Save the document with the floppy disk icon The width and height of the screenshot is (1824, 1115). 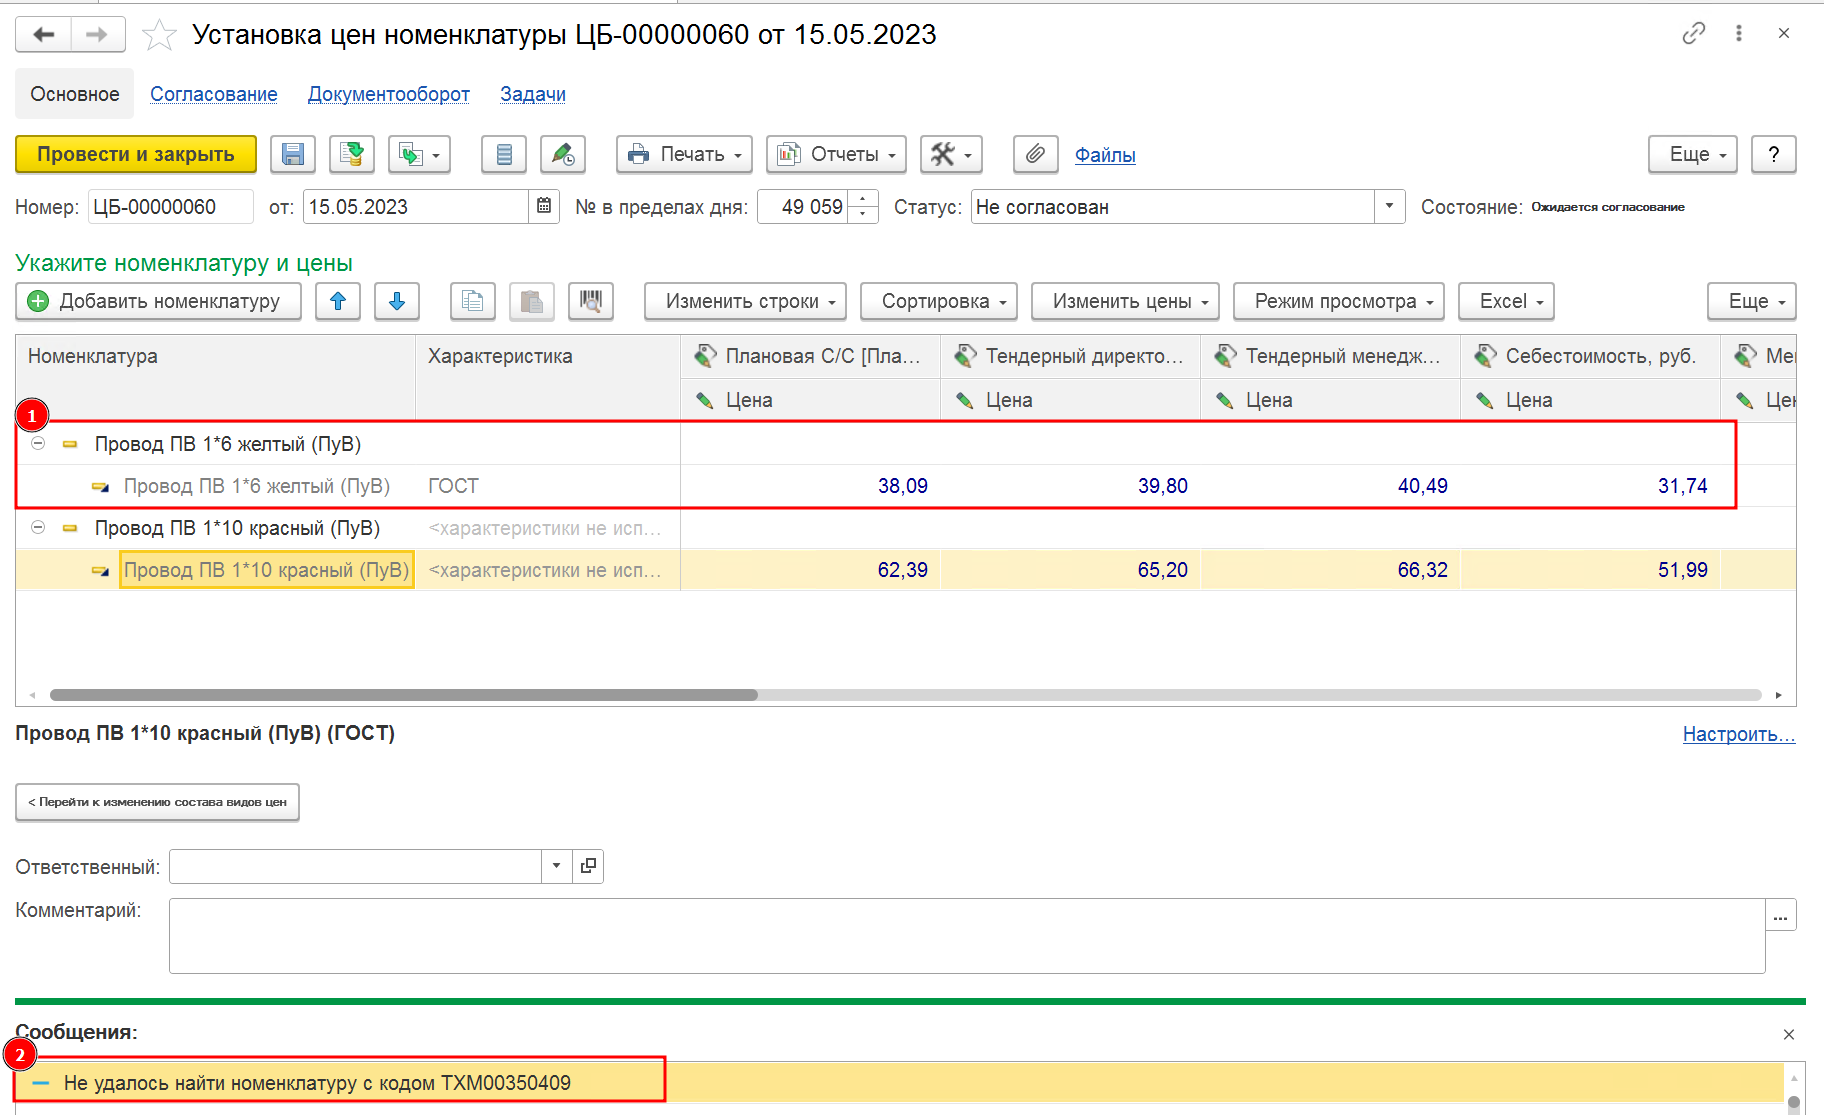[293, 154]
